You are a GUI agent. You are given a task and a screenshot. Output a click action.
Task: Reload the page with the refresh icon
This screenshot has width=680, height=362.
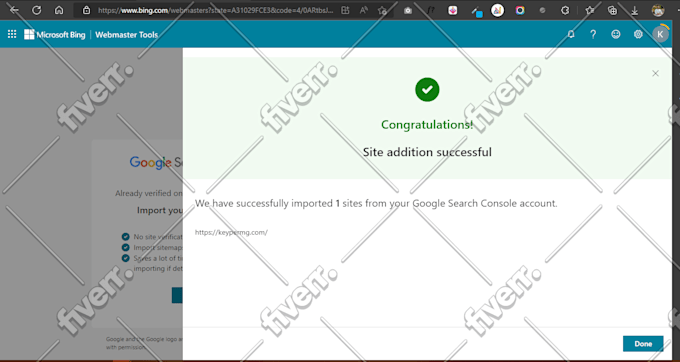(37, 10)
